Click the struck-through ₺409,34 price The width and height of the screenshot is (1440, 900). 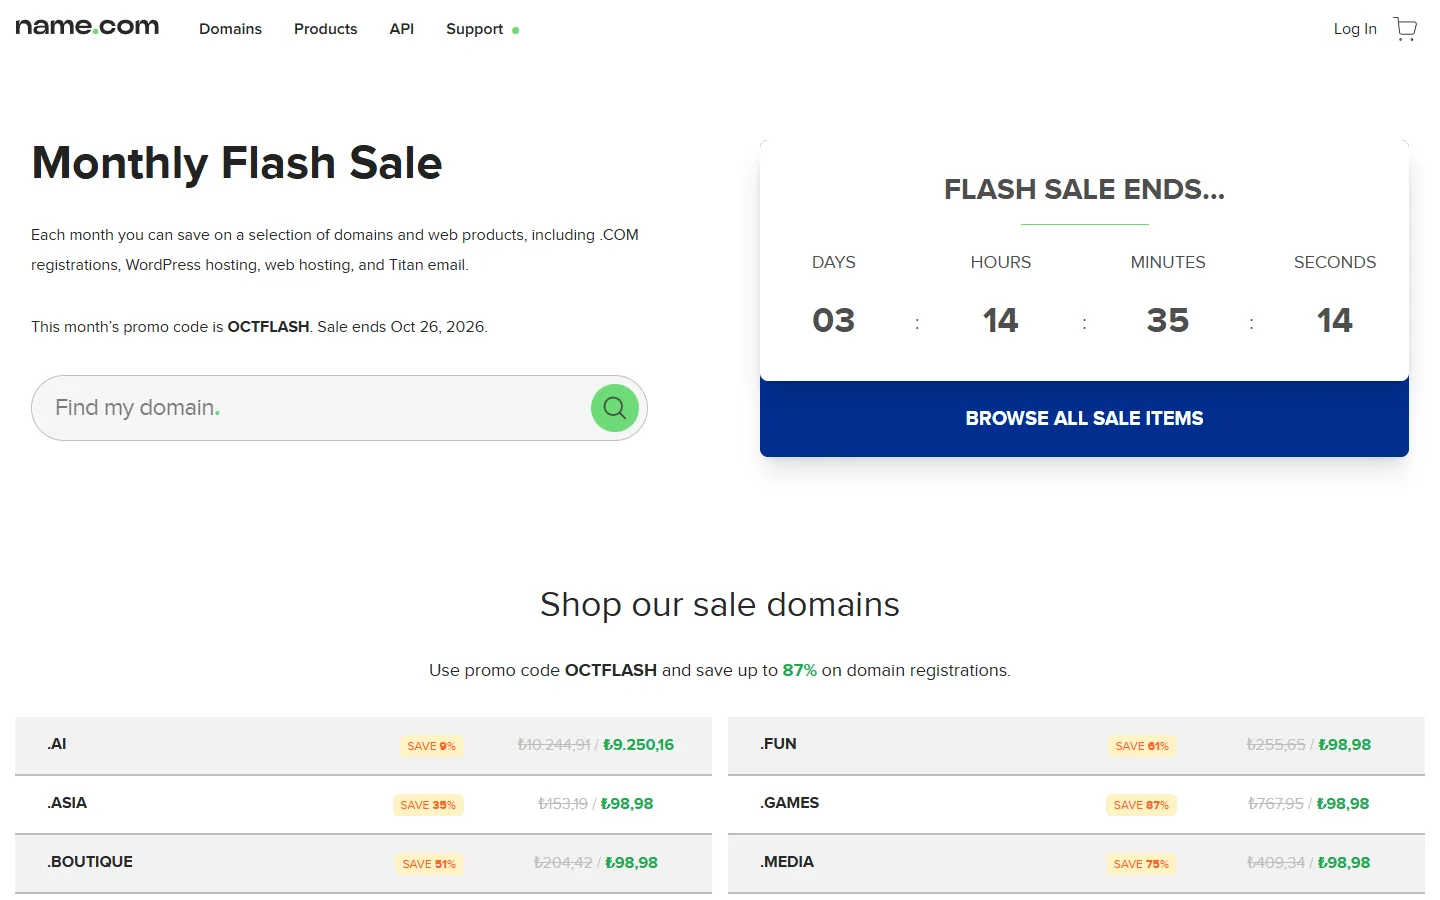pyautogui.click(x=1276, y=863)
